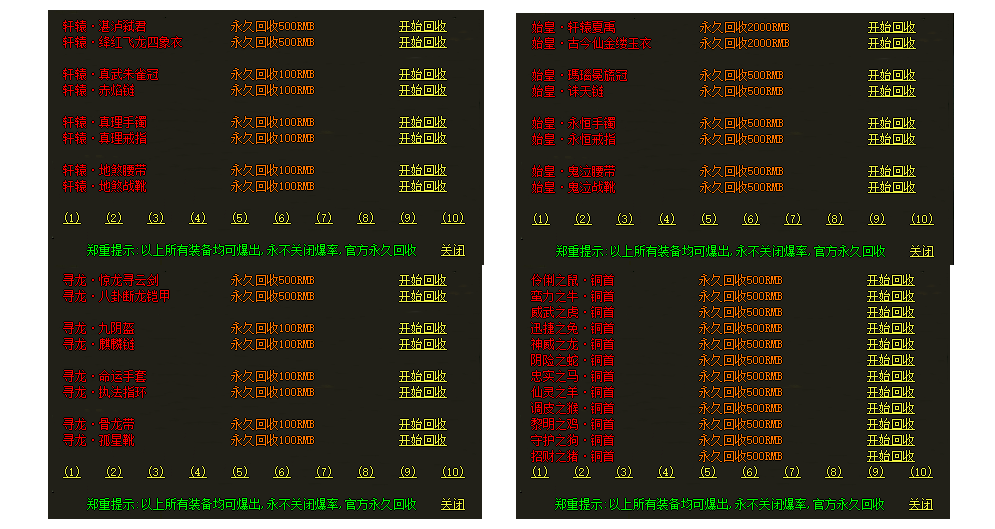Go to page (10) in the 始皇 panel

[921, 219]
